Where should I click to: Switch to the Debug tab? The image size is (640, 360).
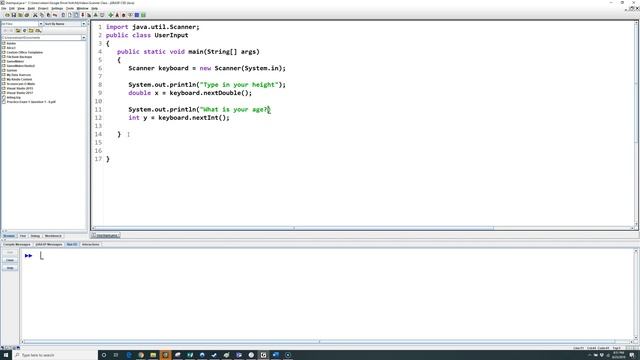(35, 236)
